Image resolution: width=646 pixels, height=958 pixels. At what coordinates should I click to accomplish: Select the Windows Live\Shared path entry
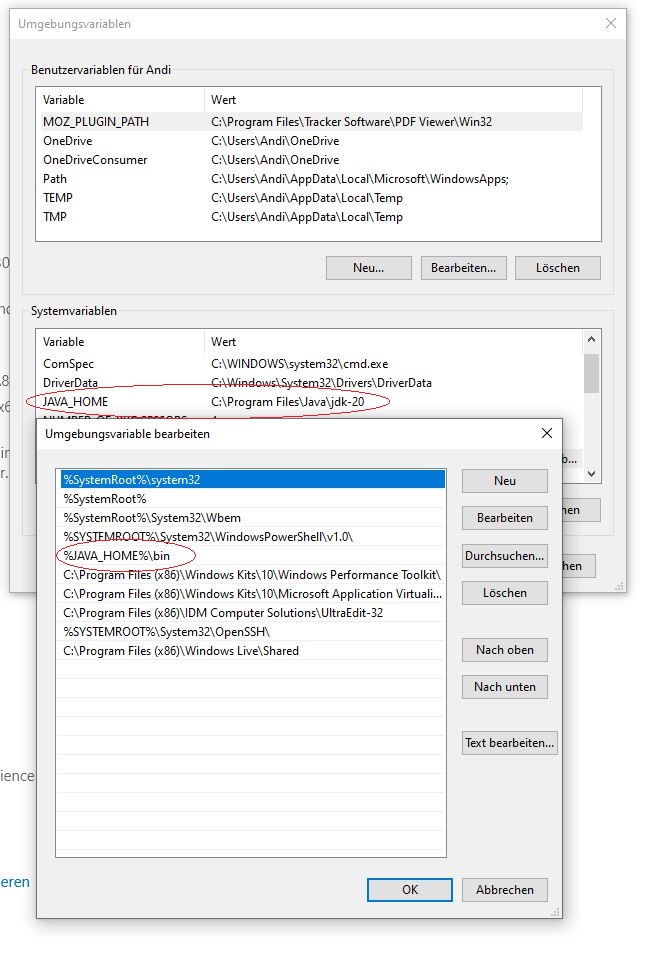click(181, 651)
